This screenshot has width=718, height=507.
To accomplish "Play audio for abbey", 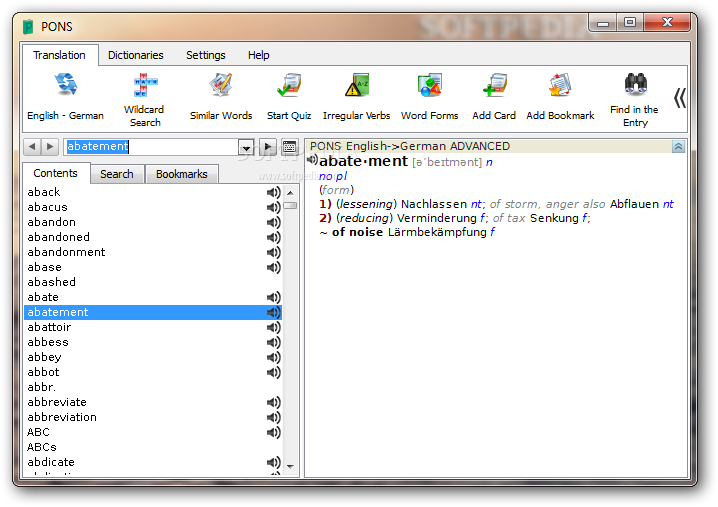I will click(x=273, y=358).
